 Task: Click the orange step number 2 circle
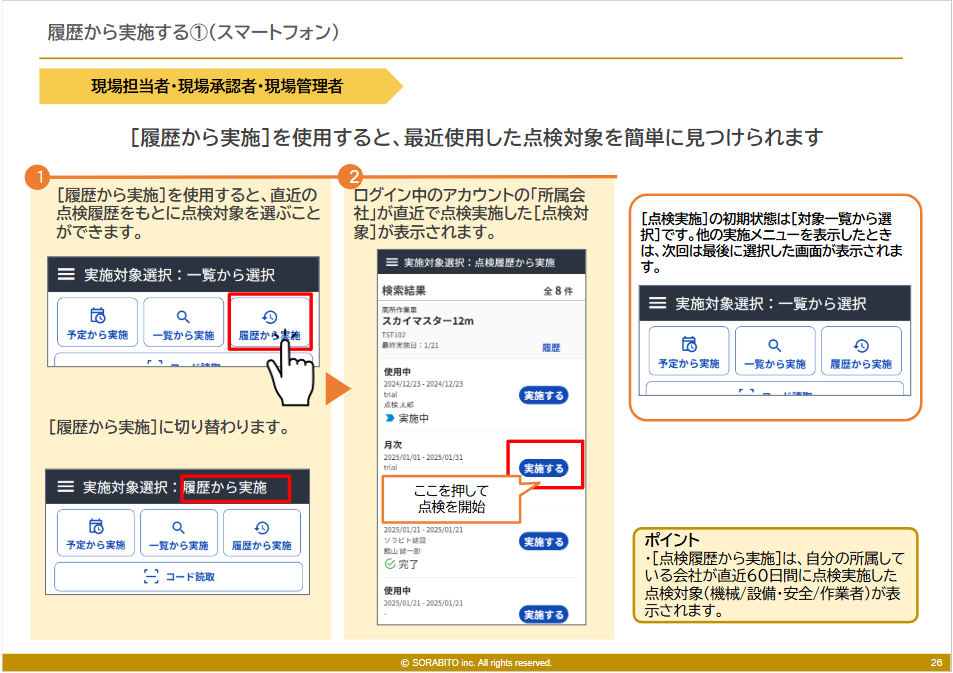pyautogui.click(x=351, y=177)
